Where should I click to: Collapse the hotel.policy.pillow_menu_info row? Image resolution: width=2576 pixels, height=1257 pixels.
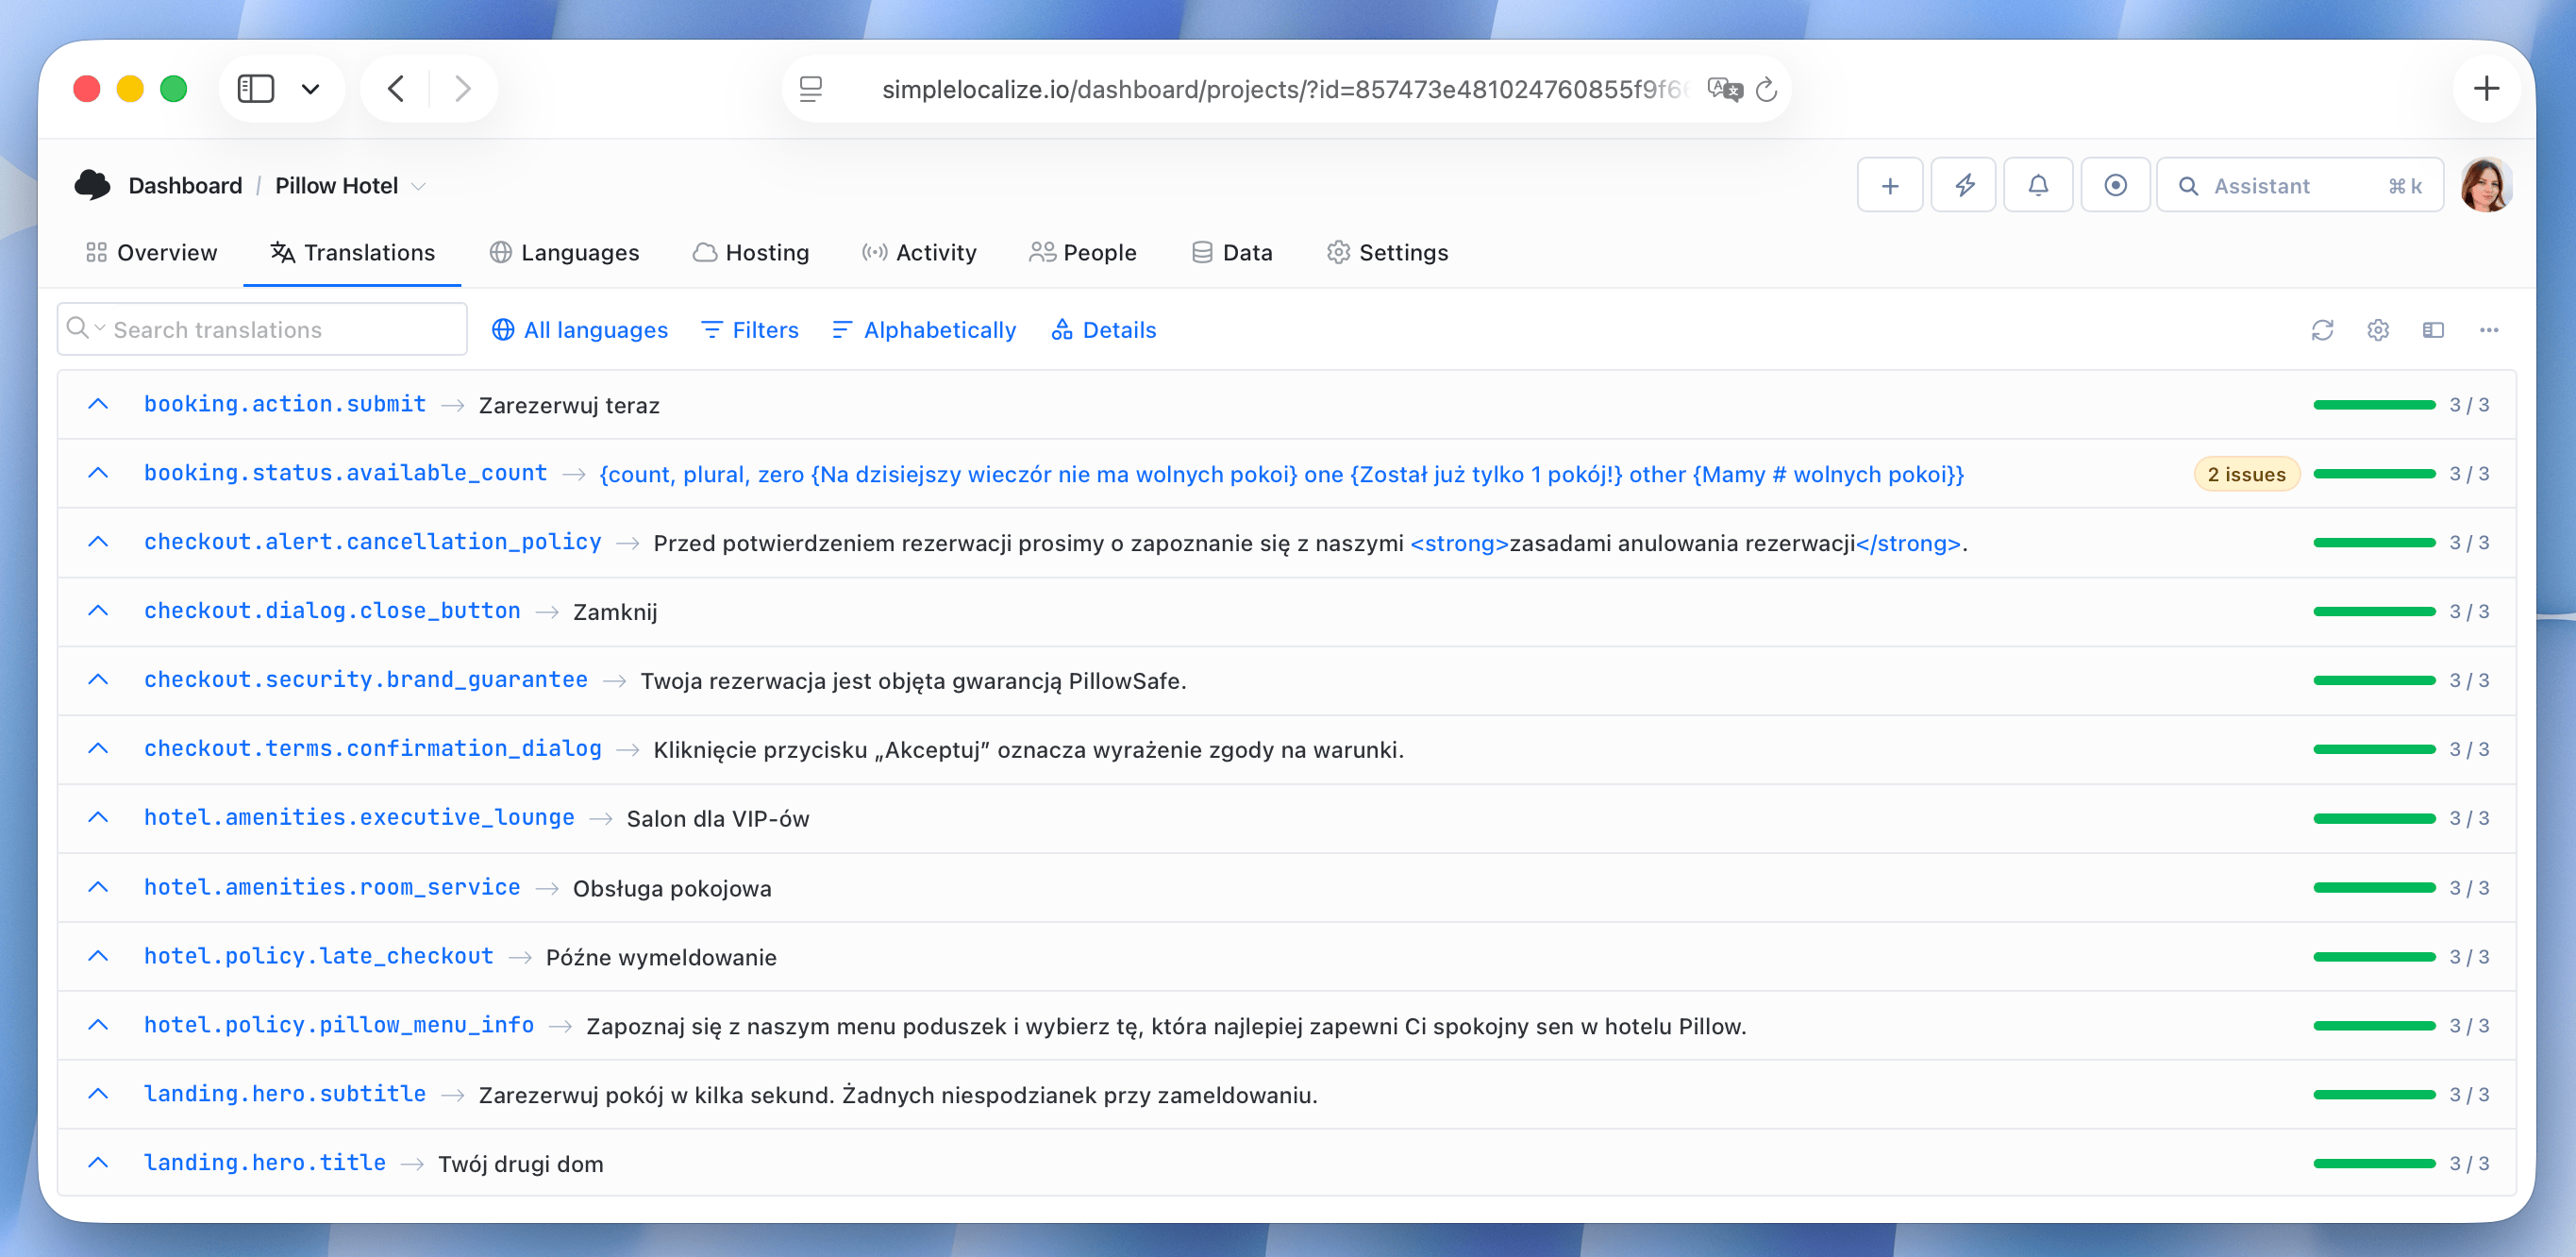(98, 1026)
